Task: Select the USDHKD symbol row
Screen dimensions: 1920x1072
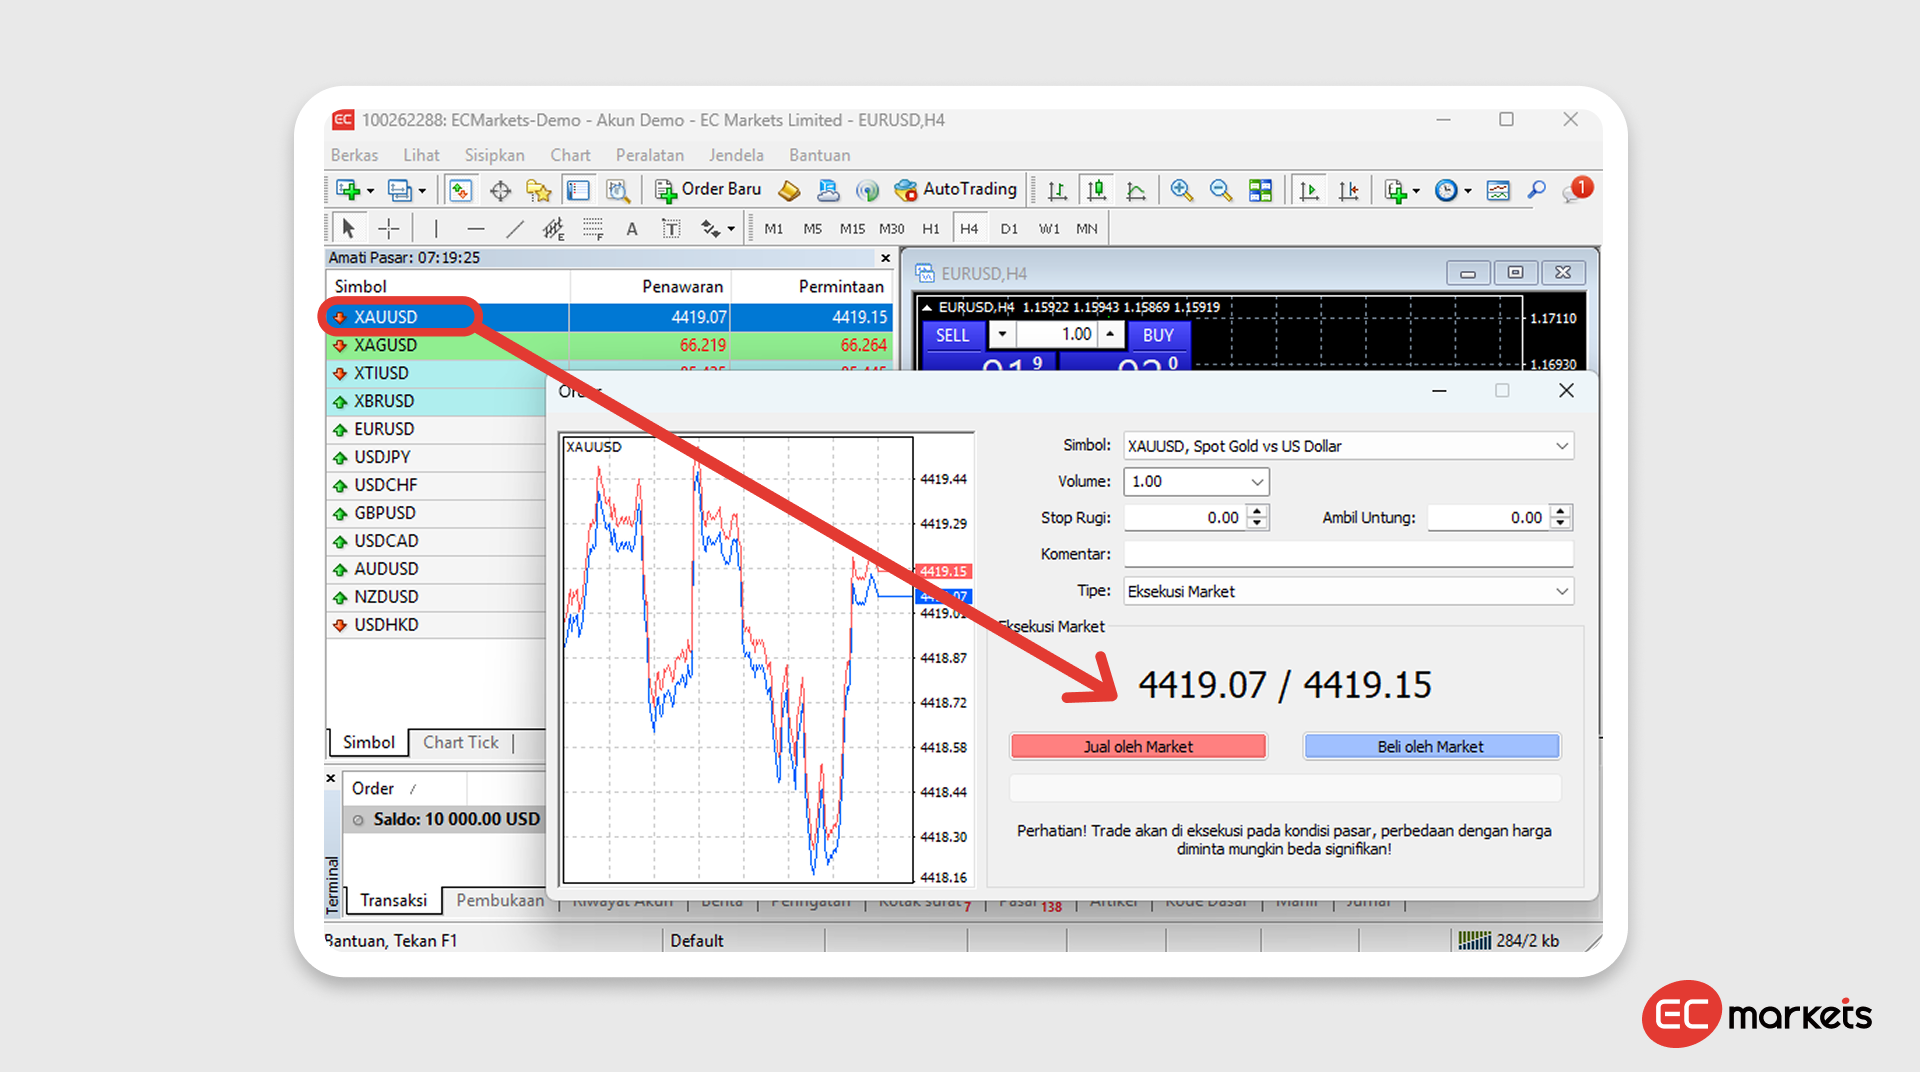Action: (x=436, y=625)
